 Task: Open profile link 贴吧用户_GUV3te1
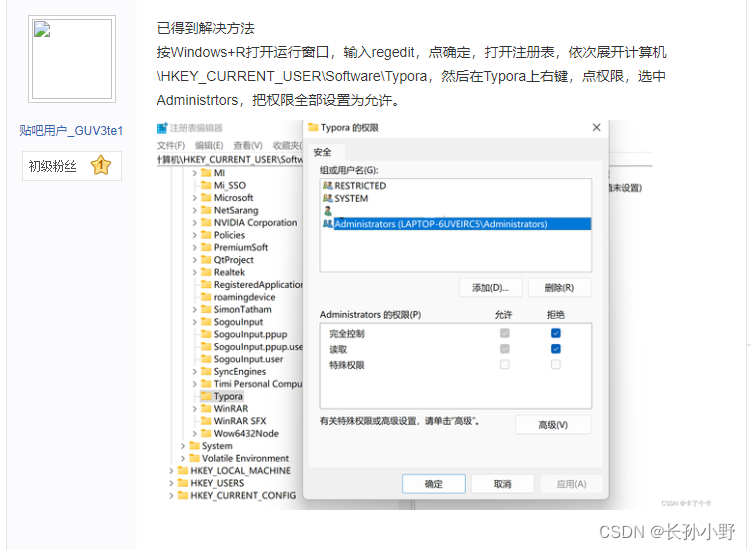pyautogui.click(x=71, y=131)
